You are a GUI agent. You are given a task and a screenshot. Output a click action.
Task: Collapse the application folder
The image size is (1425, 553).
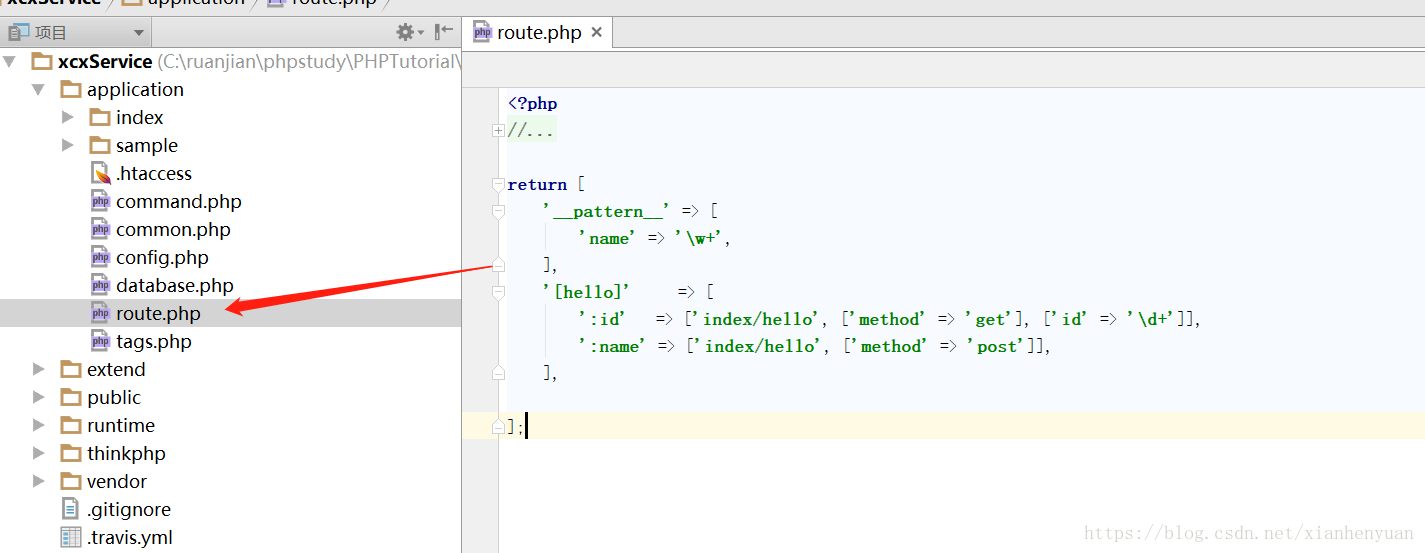click(x=38, y=89)
